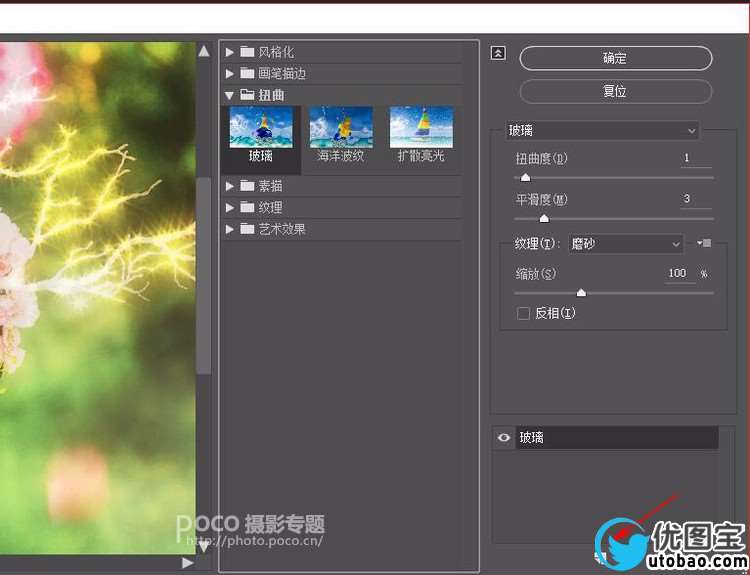
Task: Click the 缩放 label text
Action: (536, 274)
